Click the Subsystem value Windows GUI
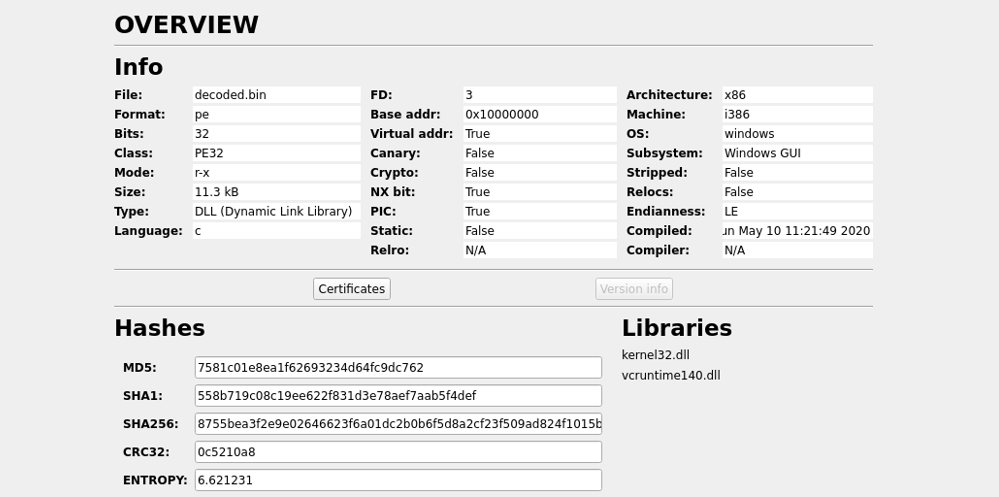This screenshot has width=999, height=497. coord(797,154)
